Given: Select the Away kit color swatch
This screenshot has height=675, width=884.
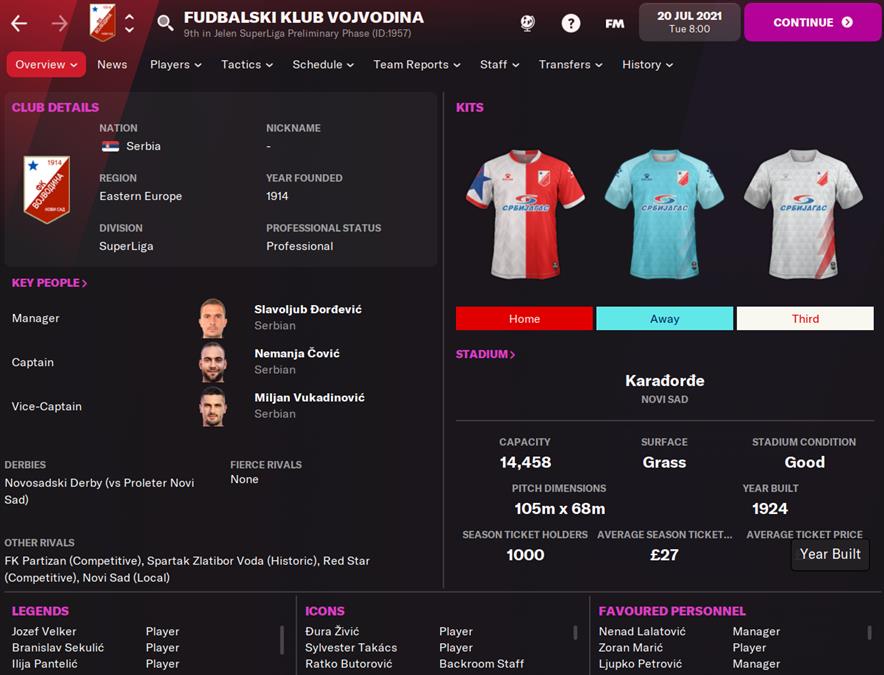Looking at the screenshot, I should [665, 319].
